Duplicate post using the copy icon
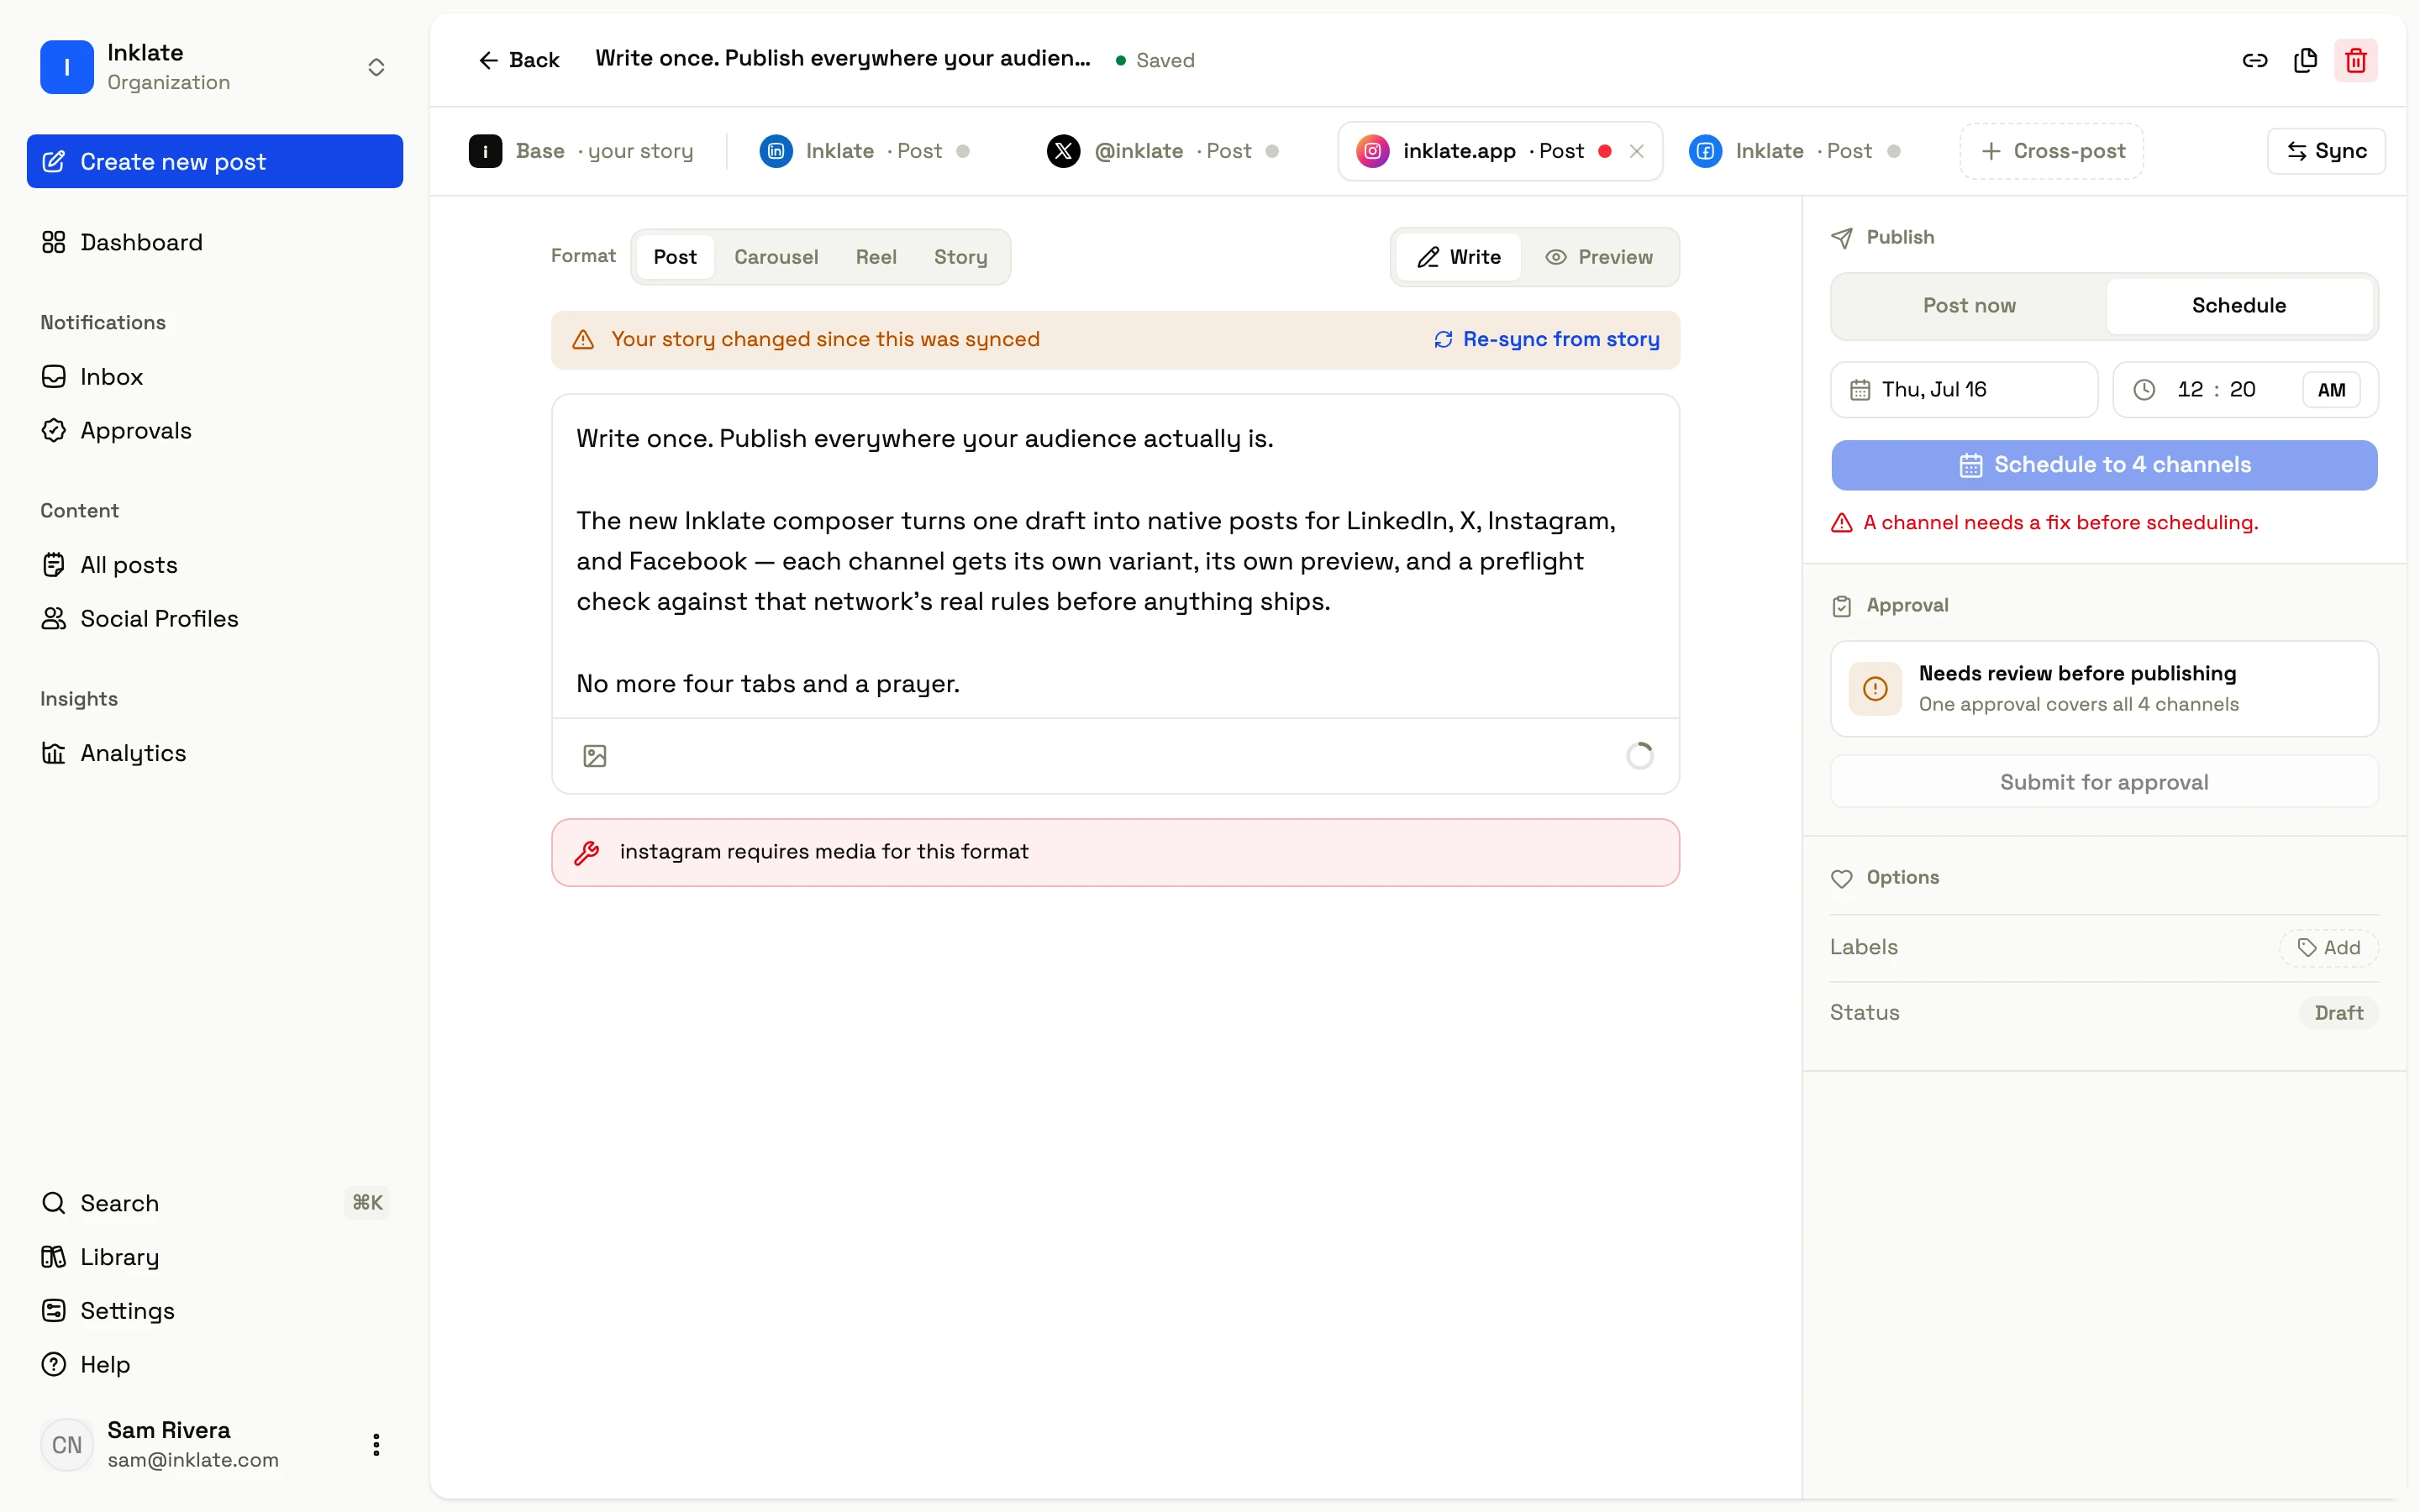Screen dimensions: 2420x1512 [x=2305, y=61]
